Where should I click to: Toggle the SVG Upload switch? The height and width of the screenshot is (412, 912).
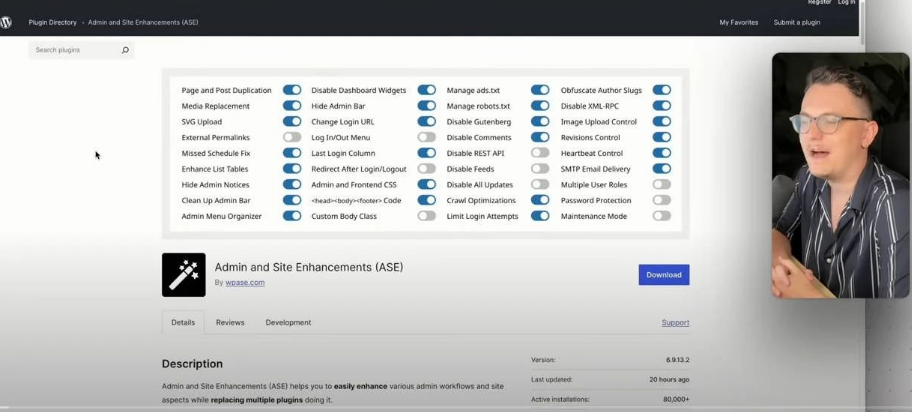pos(292,122)
